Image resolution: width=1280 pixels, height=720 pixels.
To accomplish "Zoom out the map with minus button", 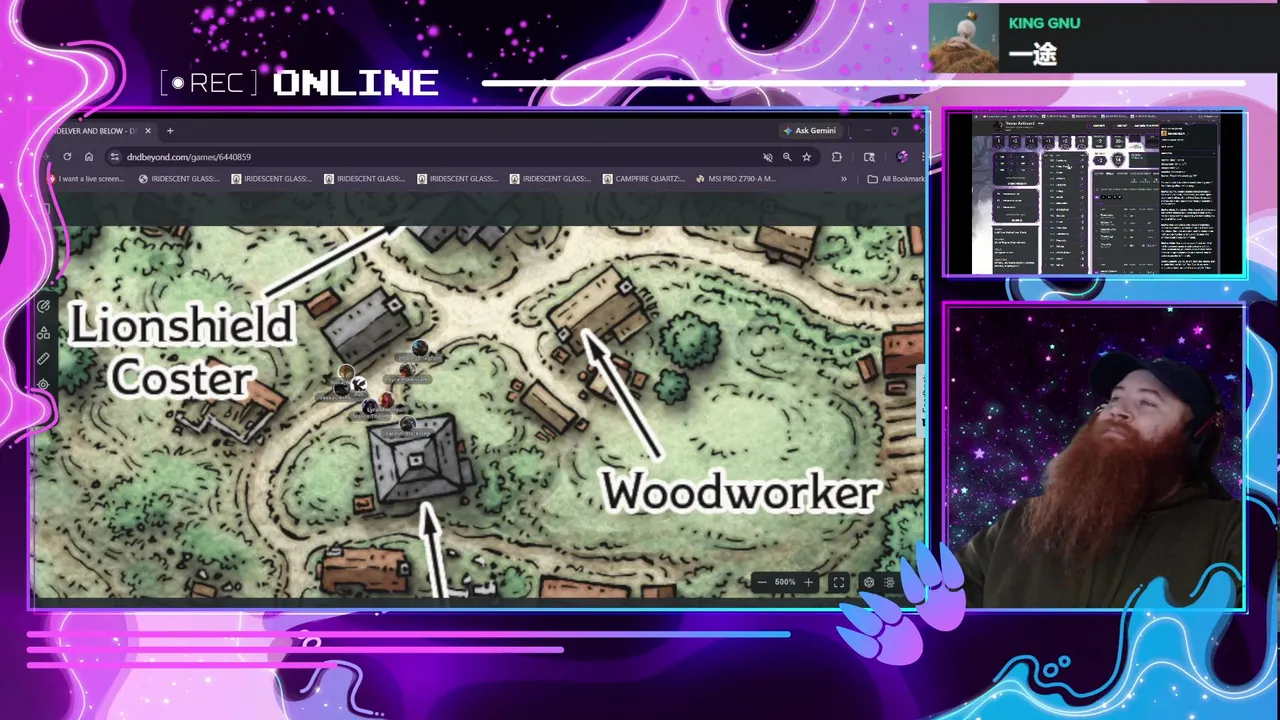I will click(x=762, y=582).
